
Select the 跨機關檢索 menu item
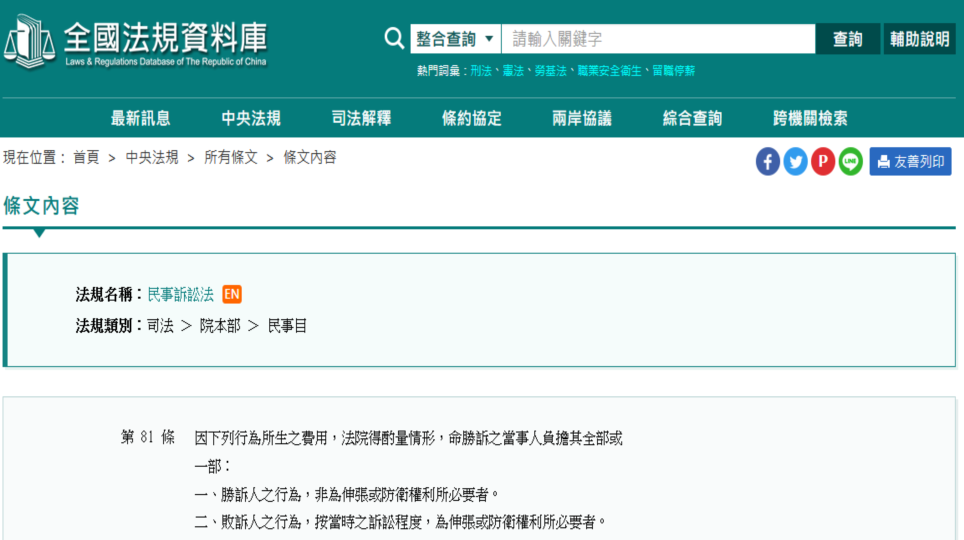(810, 118)
